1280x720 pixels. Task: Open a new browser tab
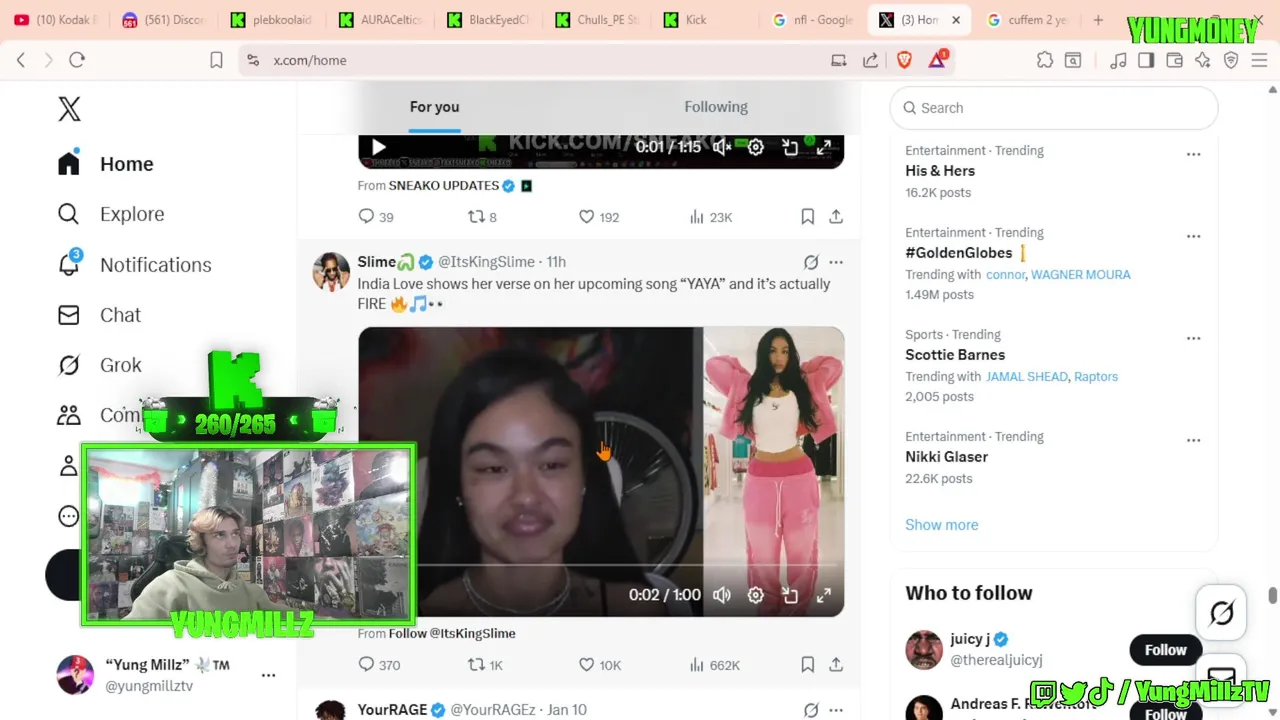click(x=1098, y=20)
